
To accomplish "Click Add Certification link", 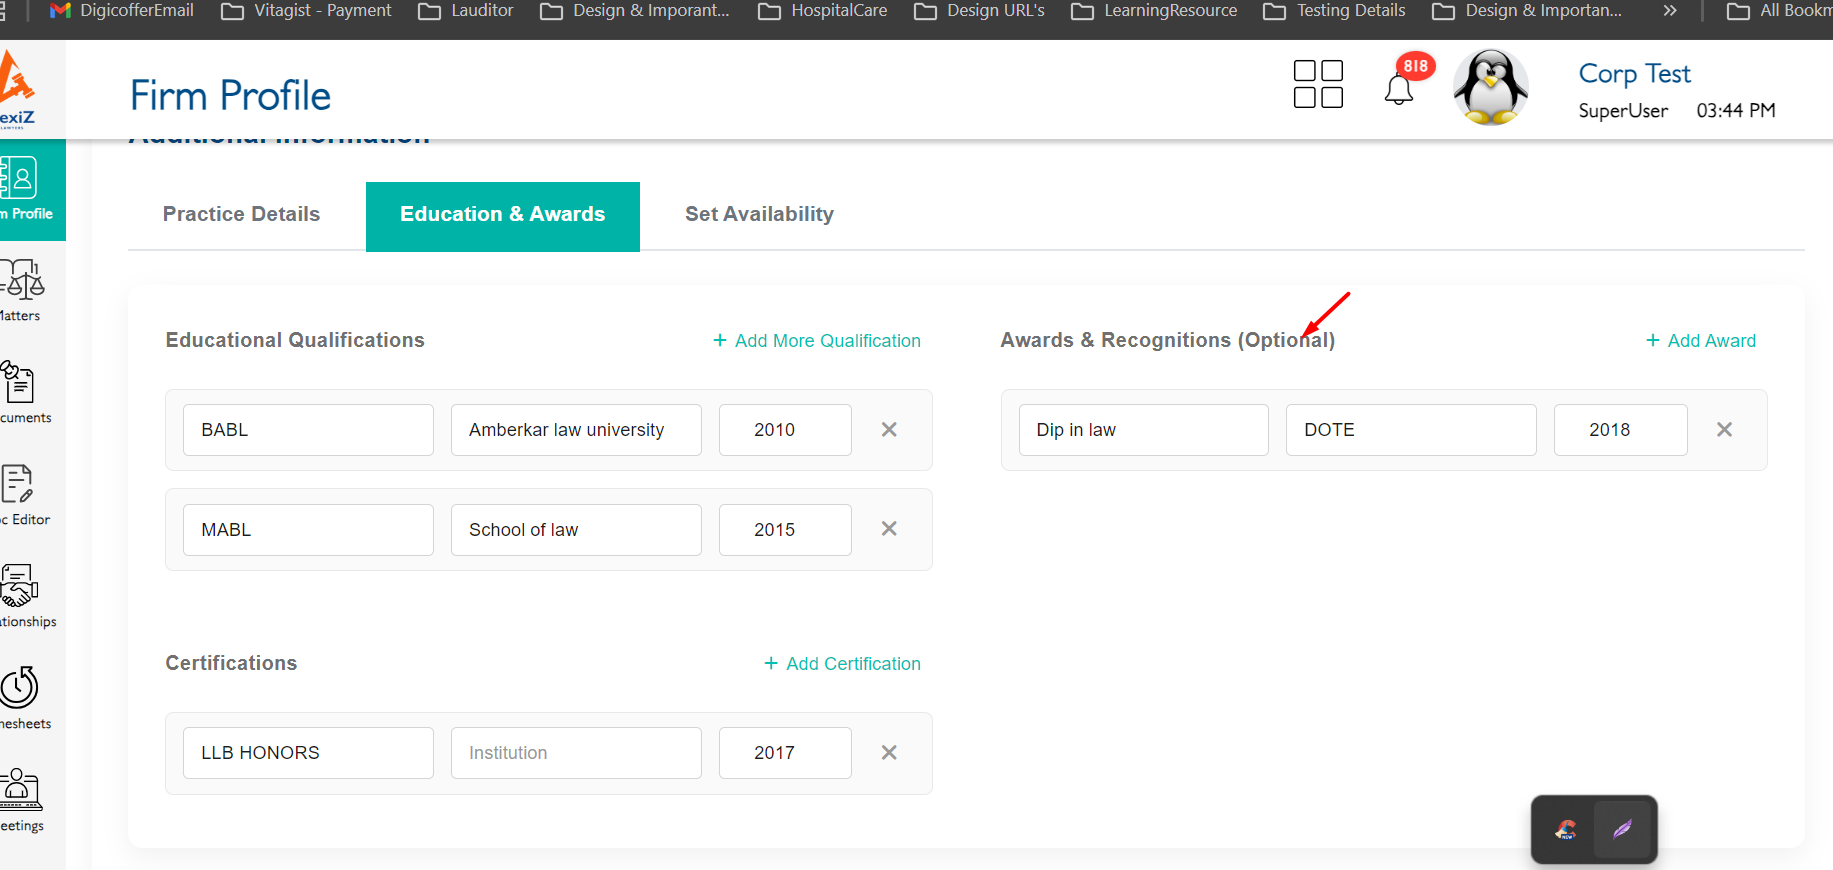I will (842, 664).
